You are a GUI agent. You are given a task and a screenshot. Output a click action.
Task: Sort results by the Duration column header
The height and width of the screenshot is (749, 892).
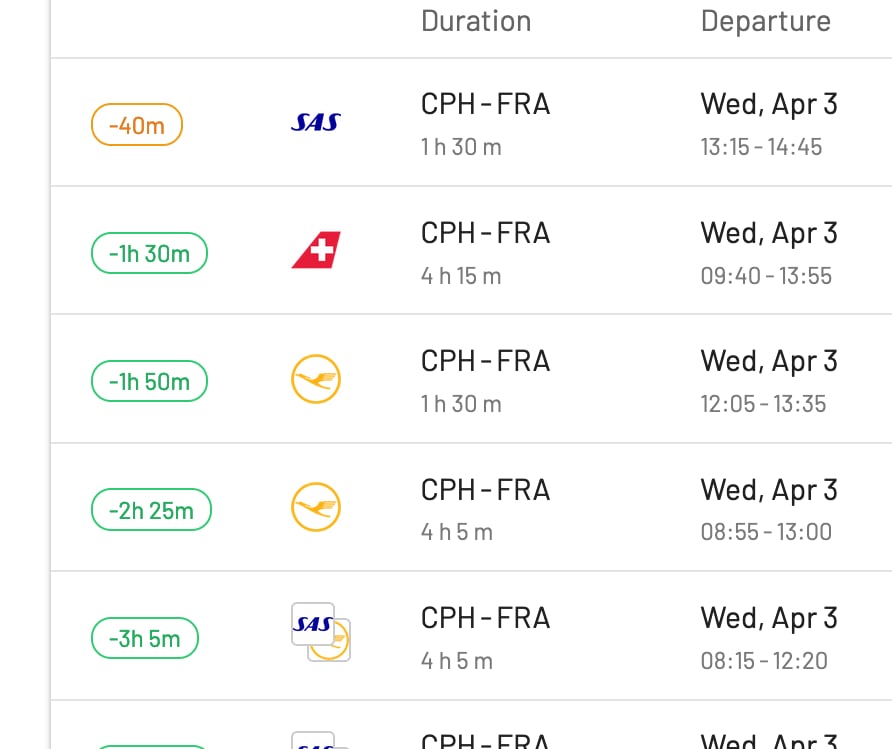click(x=476, y=20)
